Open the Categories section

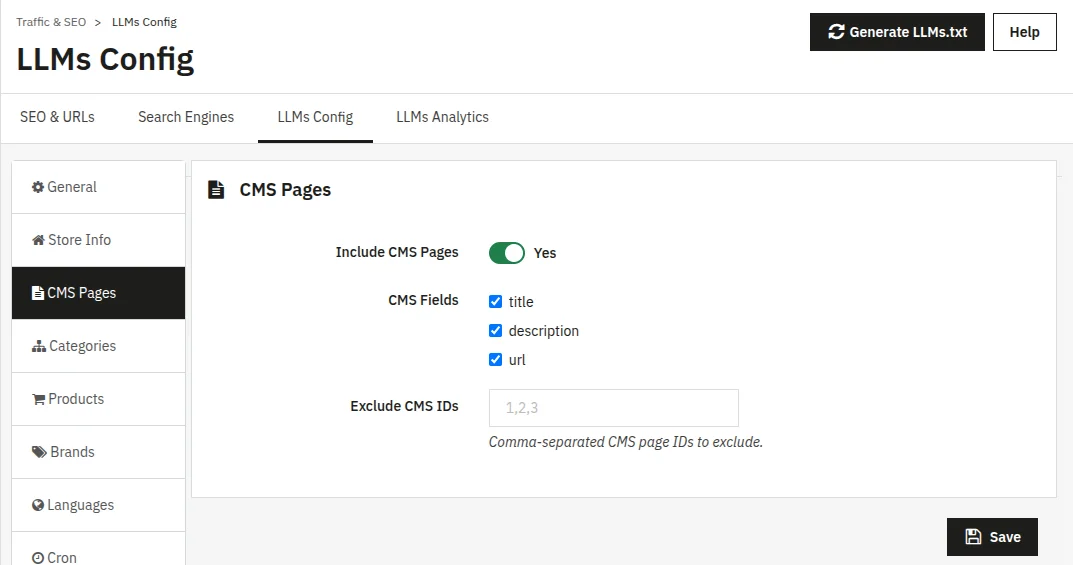(99, 346)
